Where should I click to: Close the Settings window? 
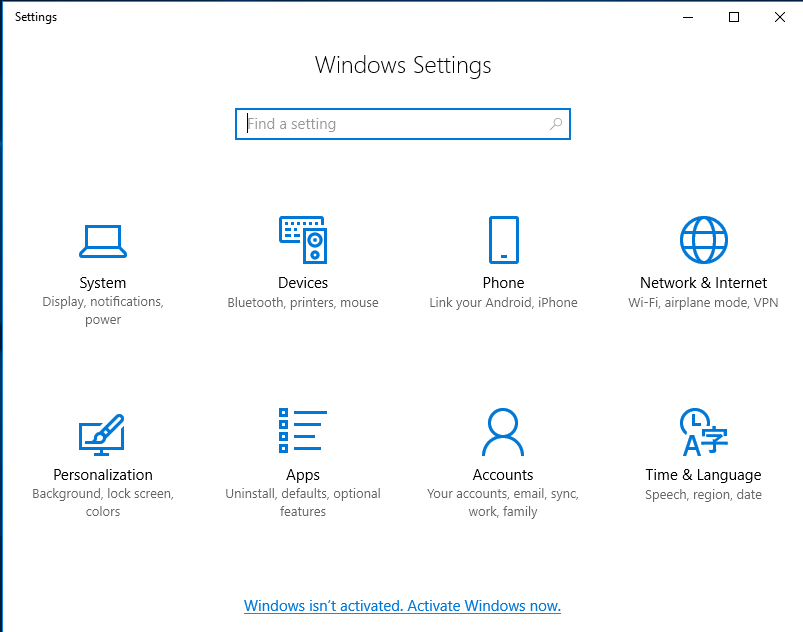pos(780,17)
